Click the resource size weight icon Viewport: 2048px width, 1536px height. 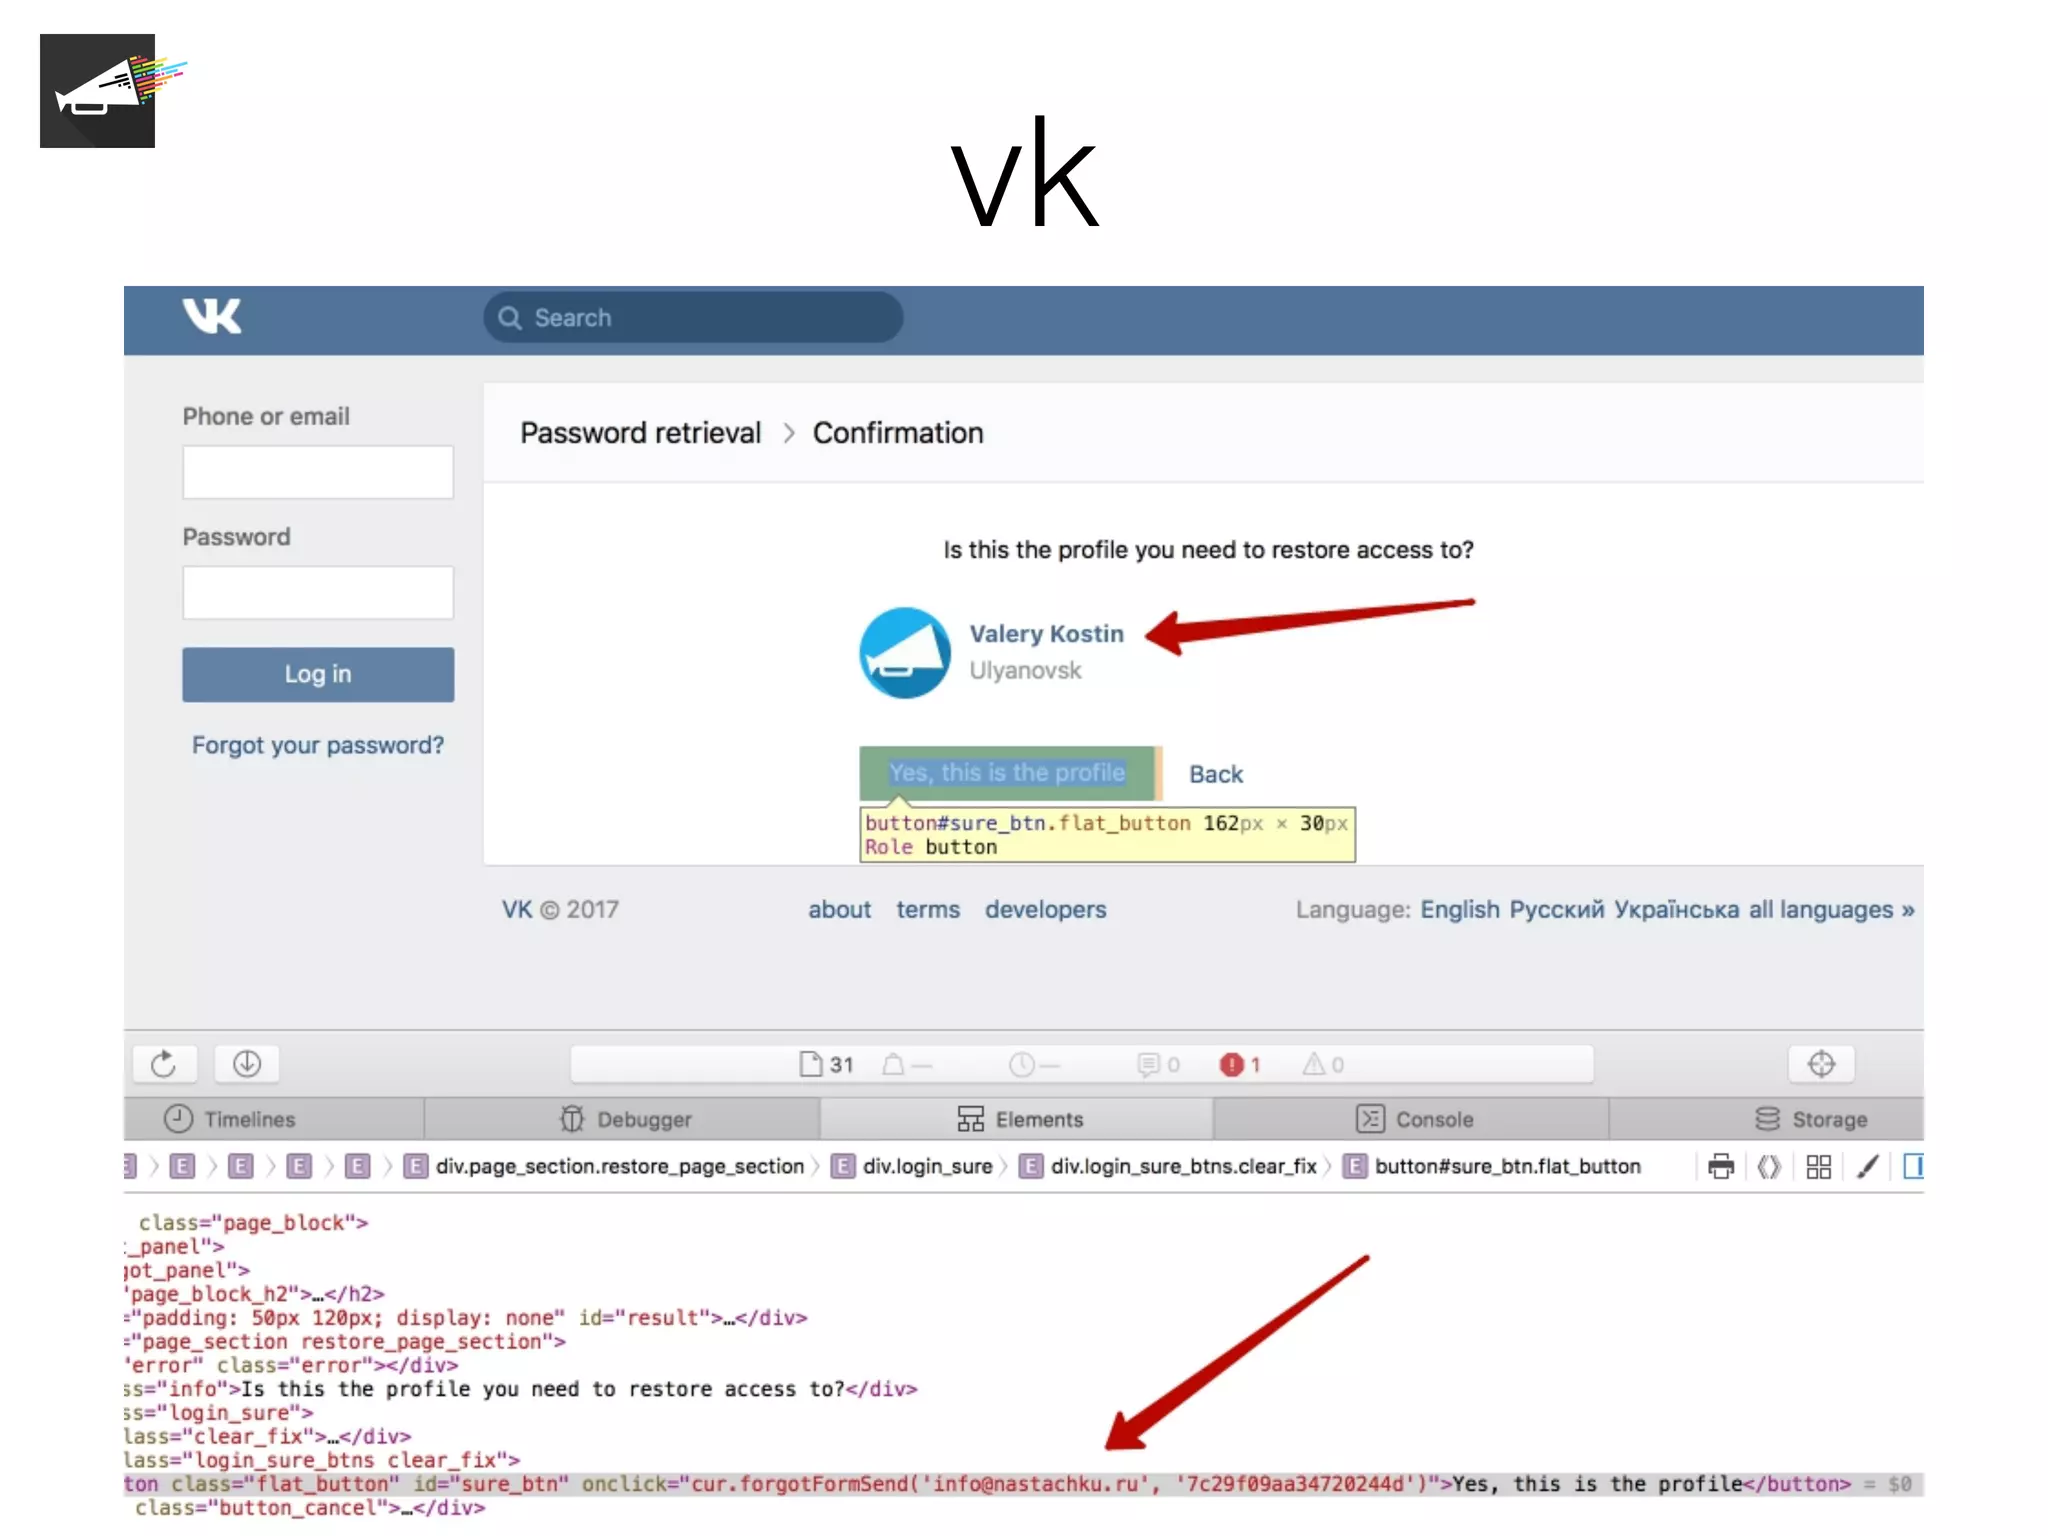click(893, 1064)
